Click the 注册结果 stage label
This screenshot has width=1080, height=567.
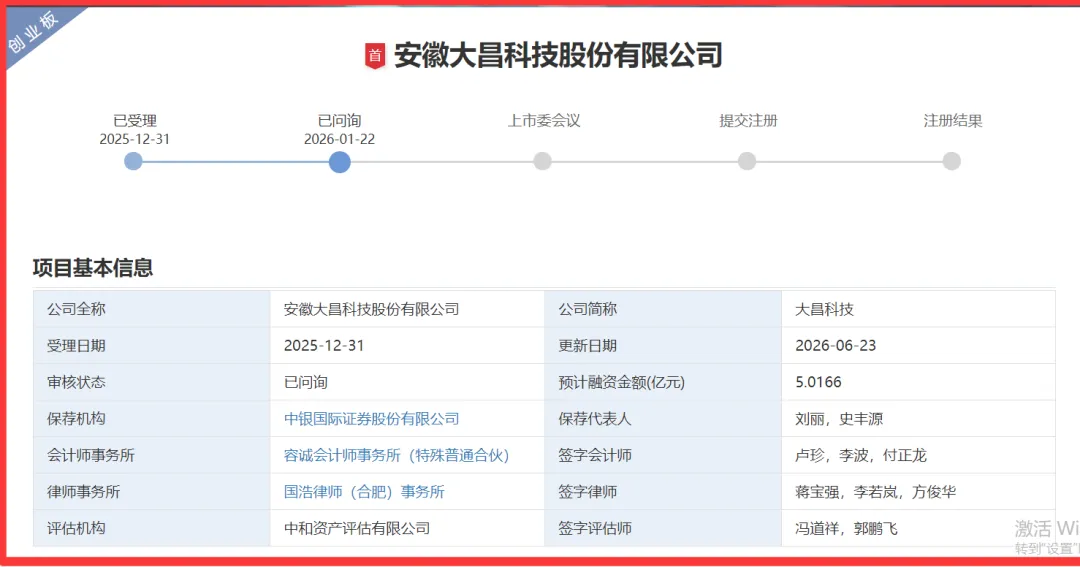pos(953,121)
